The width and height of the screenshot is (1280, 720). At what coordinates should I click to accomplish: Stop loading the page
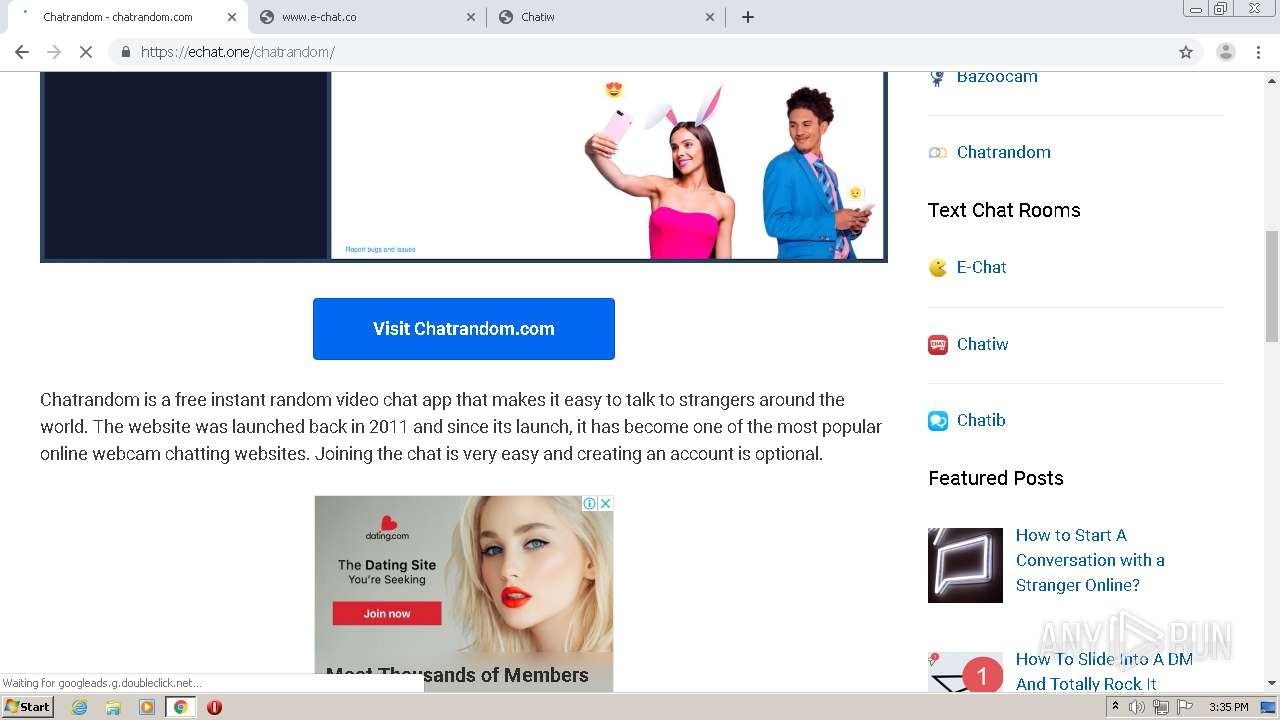[86, 52]
